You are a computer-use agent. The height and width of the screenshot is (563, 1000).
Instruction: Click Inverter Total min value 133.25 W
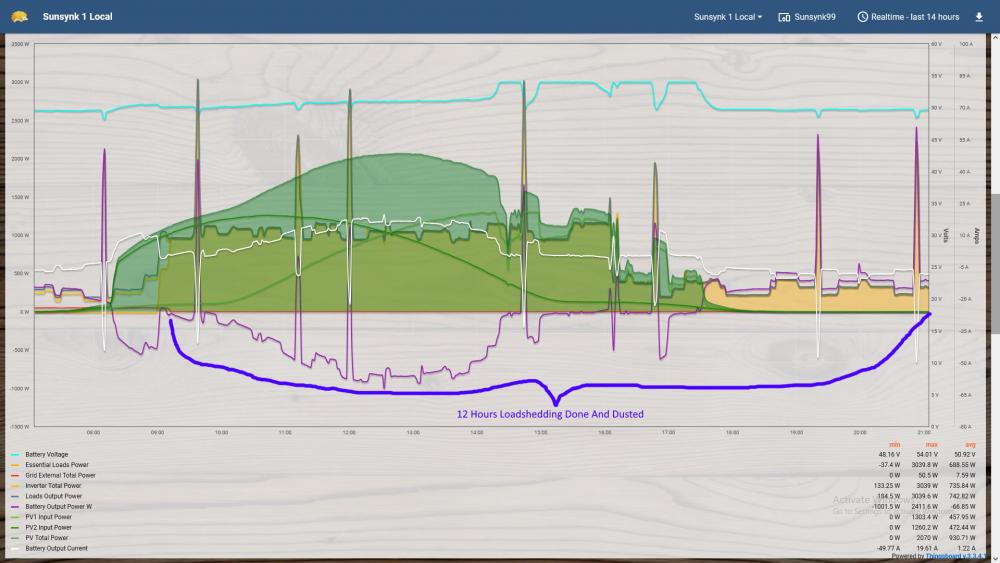[x=887, y=485]
